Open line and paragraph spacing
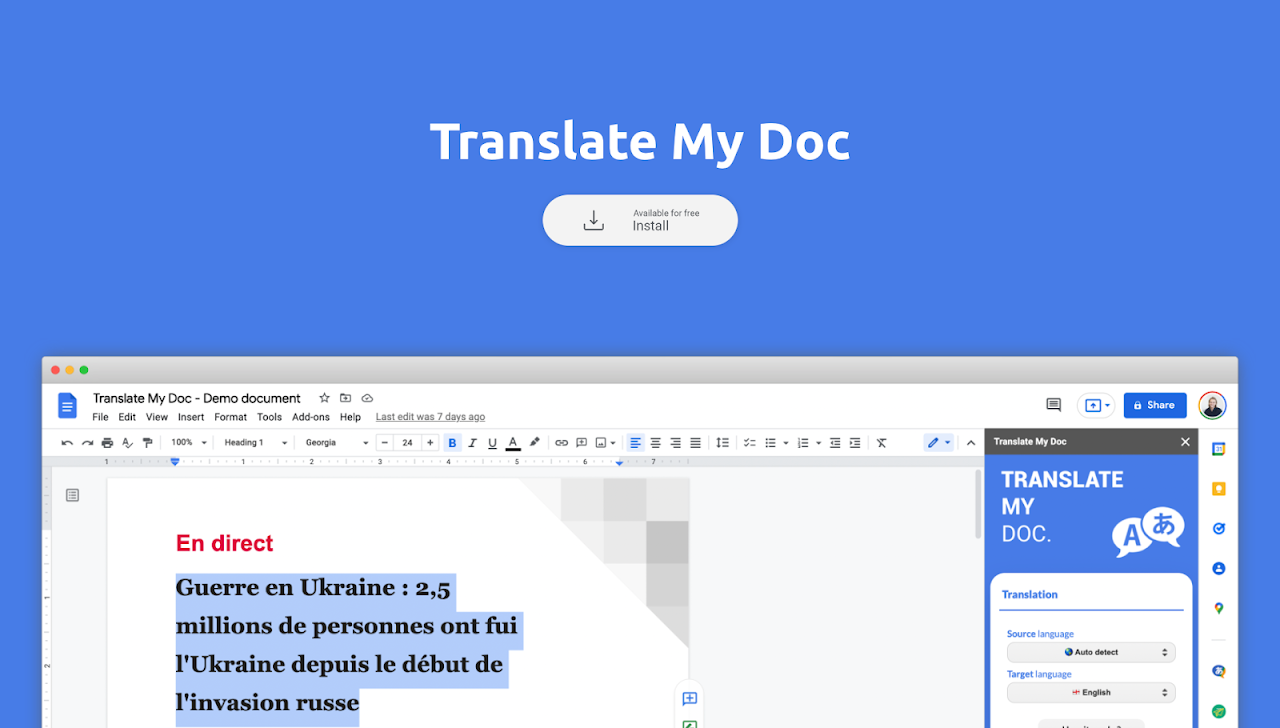Viewport: 1280px width, 728px height. coord(722,443)
